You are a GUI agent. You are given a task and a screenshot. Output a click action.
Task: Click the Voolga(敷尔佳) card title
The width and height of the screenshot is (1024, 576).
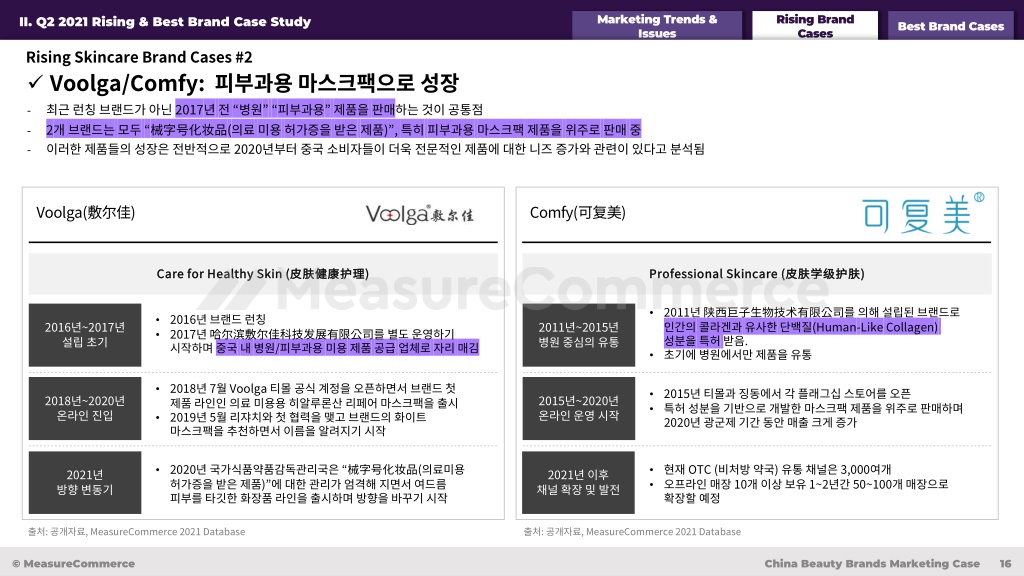[86, 212]
